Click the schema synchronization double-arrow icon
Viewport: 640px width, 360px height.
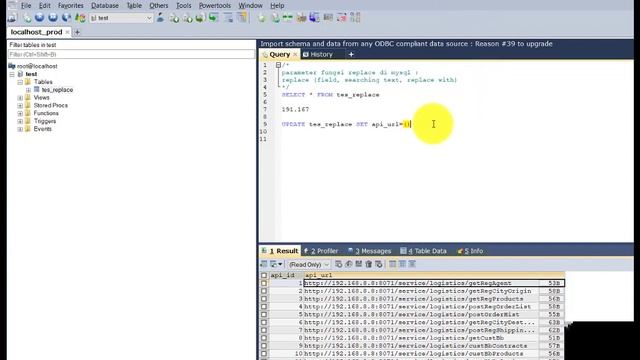pyautogui.click(x=288, y=18)
